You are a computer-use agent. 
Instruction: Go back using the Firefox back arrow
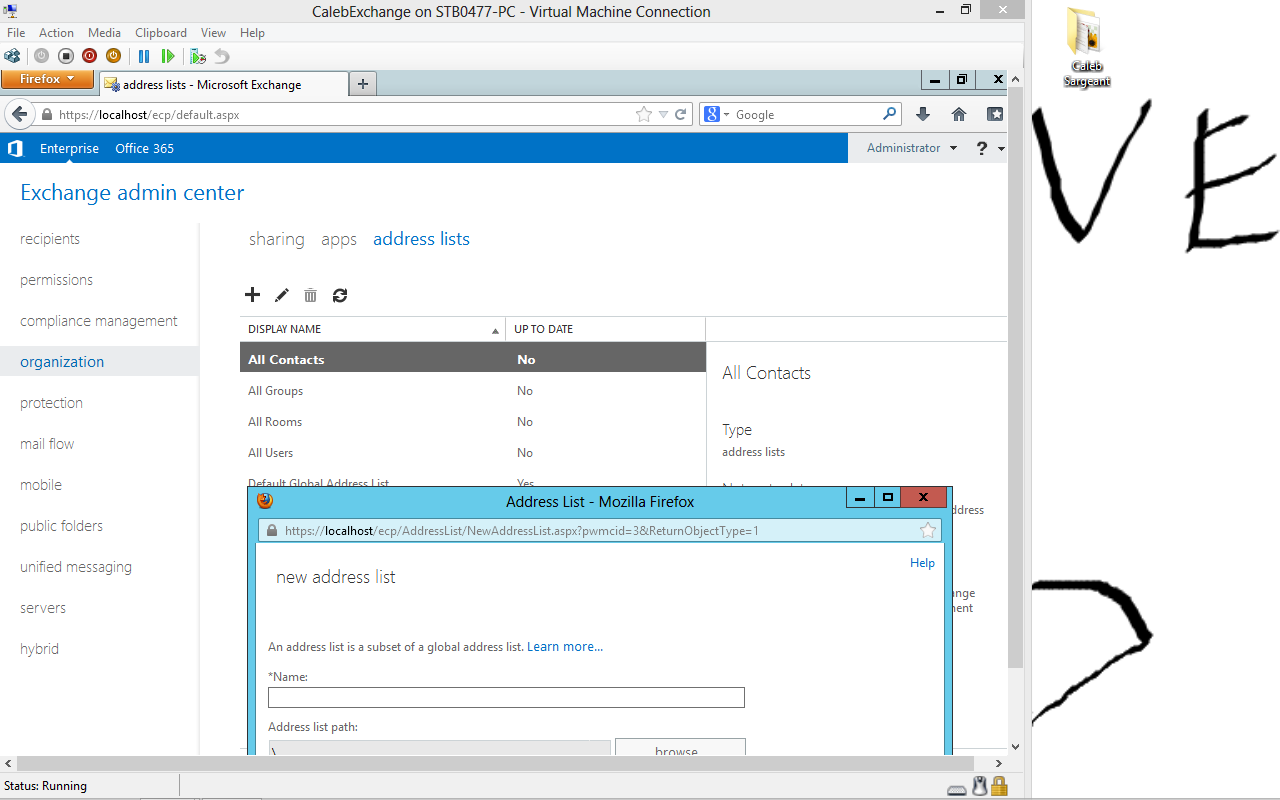(x=19, y=114)
